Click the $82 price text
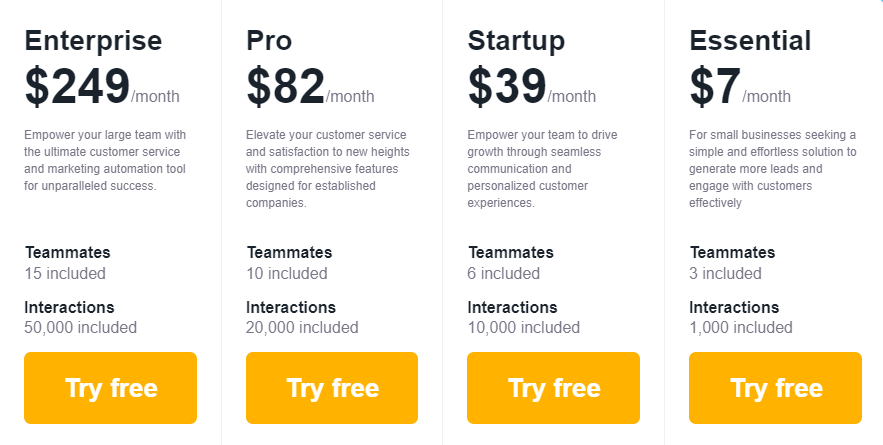 (x=286, y=87)
